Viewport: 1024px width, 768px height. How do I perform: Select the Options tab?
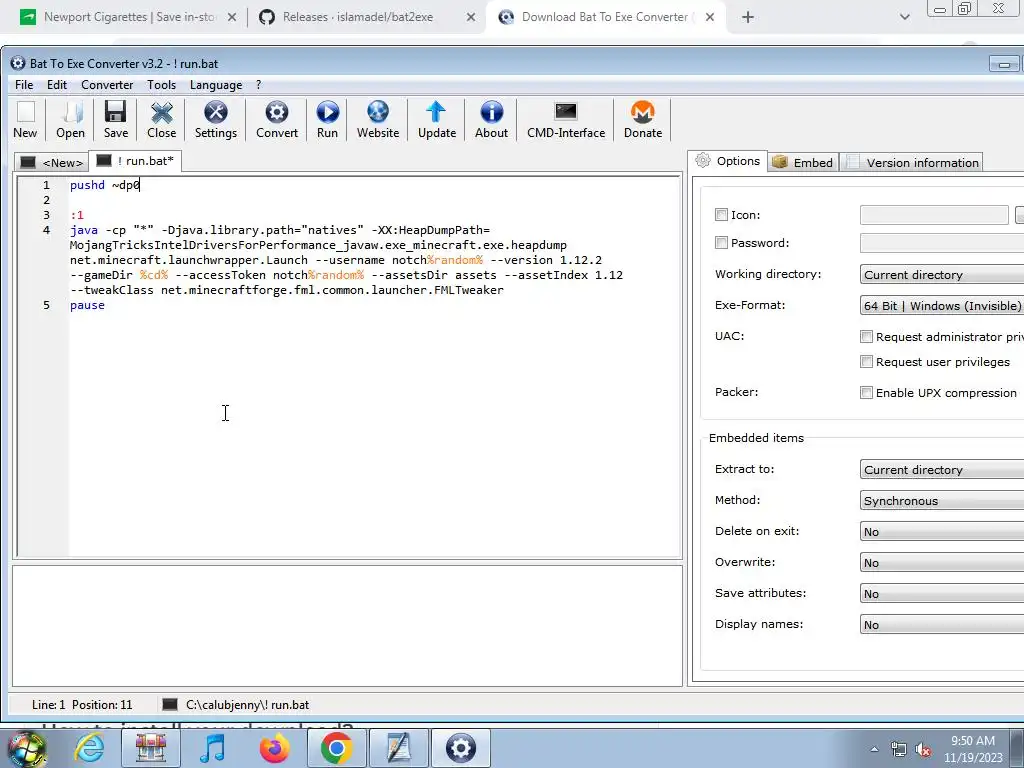pyautogui.click(x=728, y=161)
